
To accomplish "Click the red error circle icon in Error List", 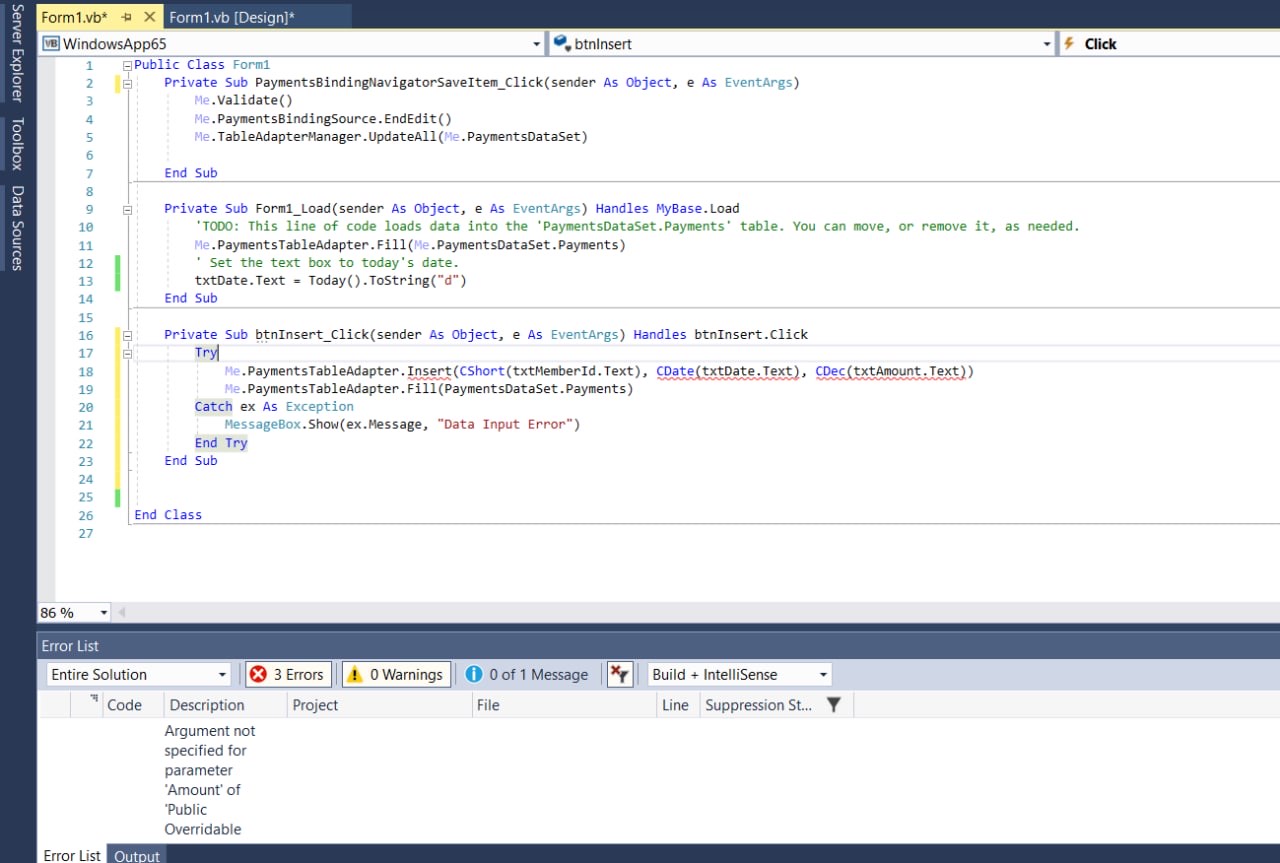I will [x=258, y=674].
